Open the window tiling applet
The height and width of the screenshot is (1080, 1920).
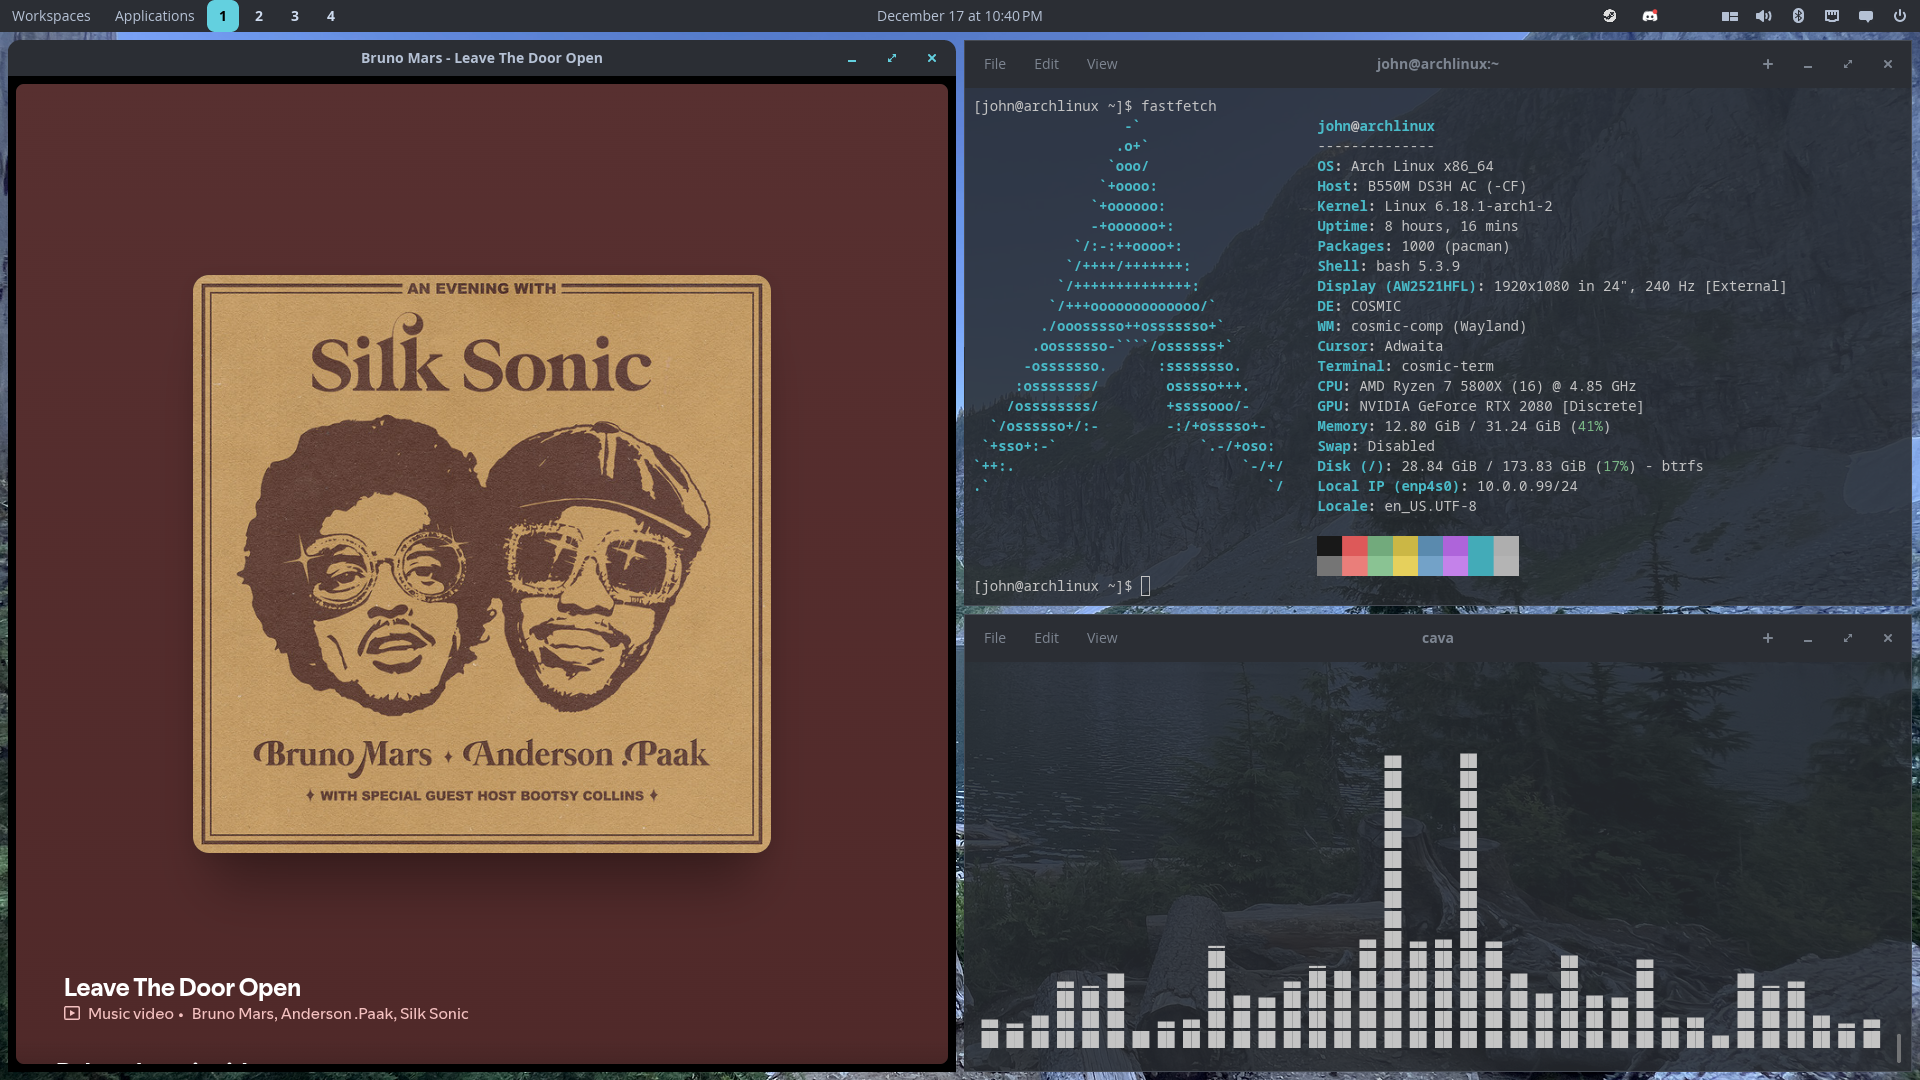point(1730,16)
